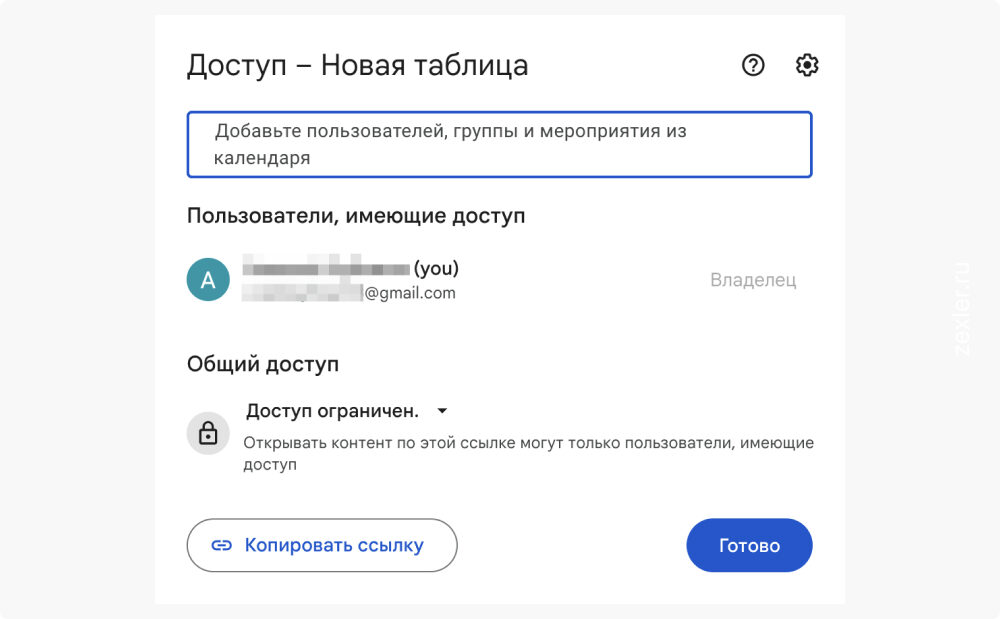
Task: Open sharing settings via the gear icon
Action: click(x=807, y=66)
